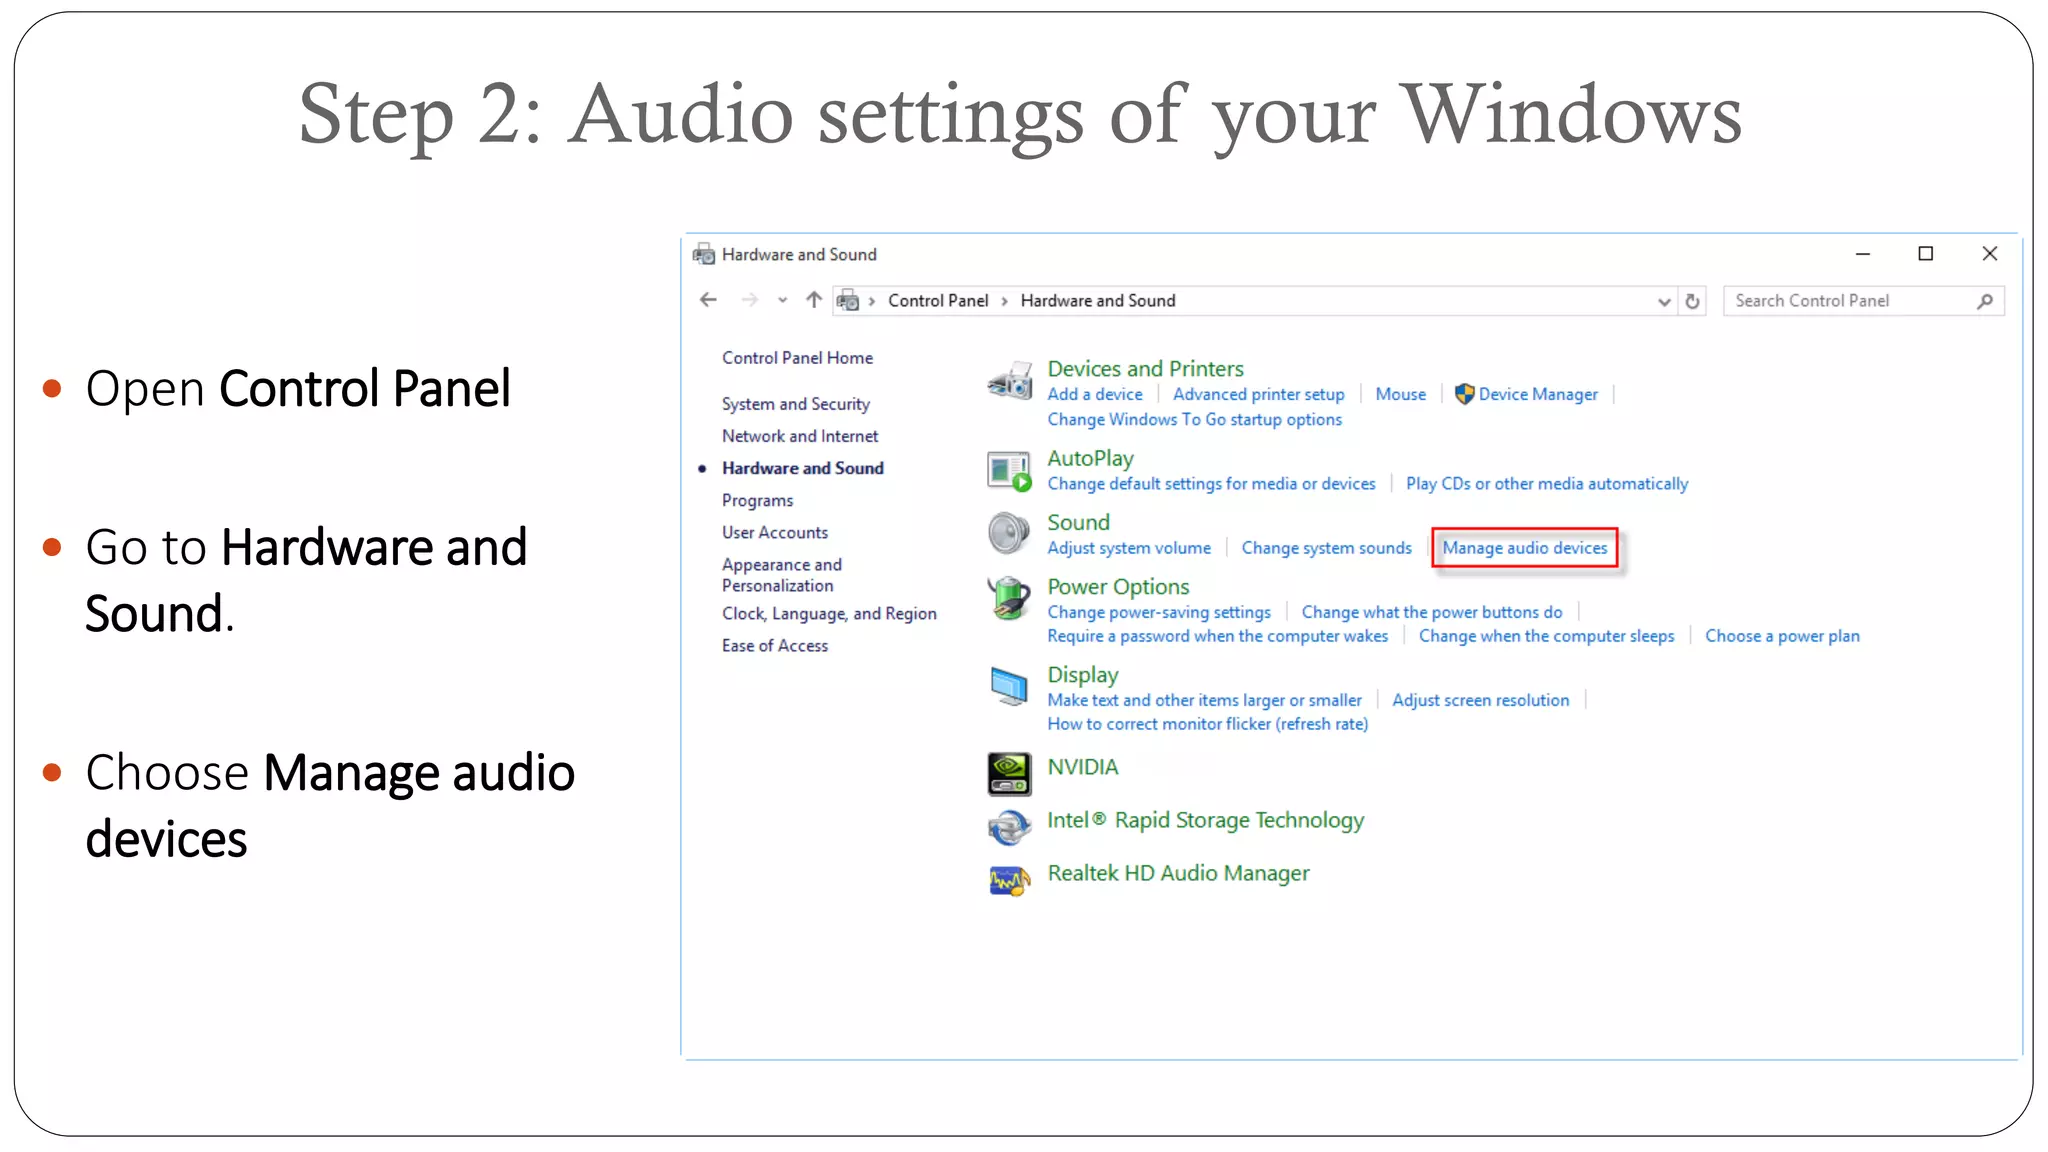Open AutoPlay heading link
Screen dimensions: 2048x1152
[1090, 458]
